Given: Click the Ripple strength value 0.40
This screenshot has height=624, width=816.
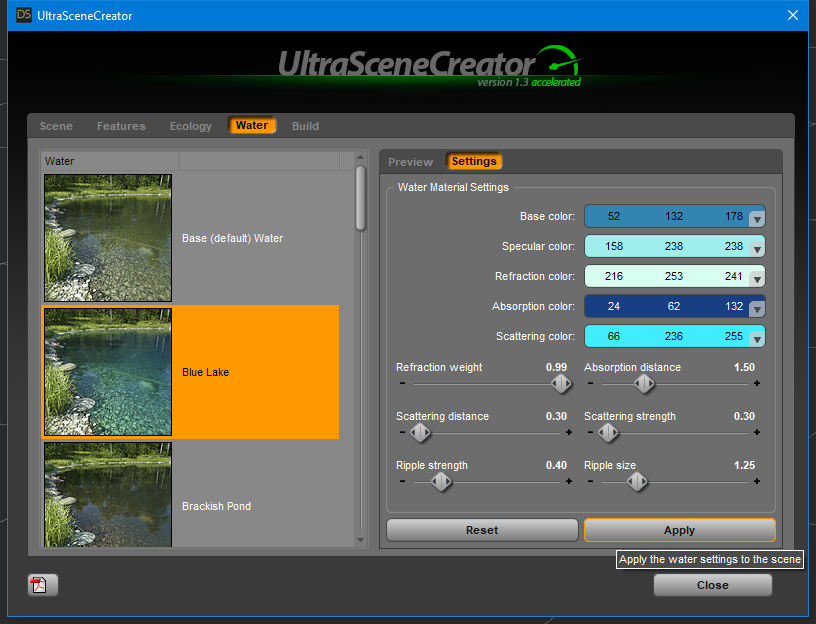Looking at the screenshot, I should click(556, 465).
